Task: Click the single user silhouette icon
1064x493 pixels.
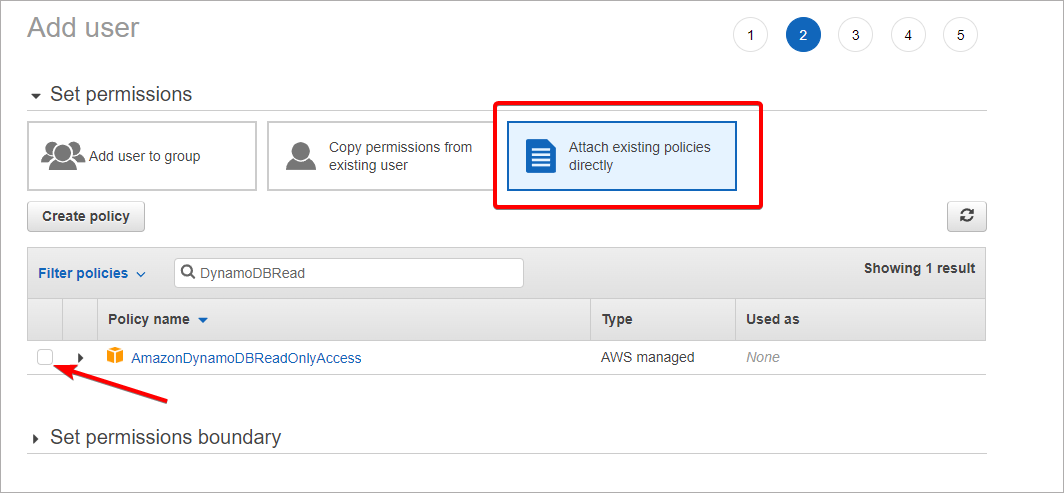Action: tap(301, 156)
